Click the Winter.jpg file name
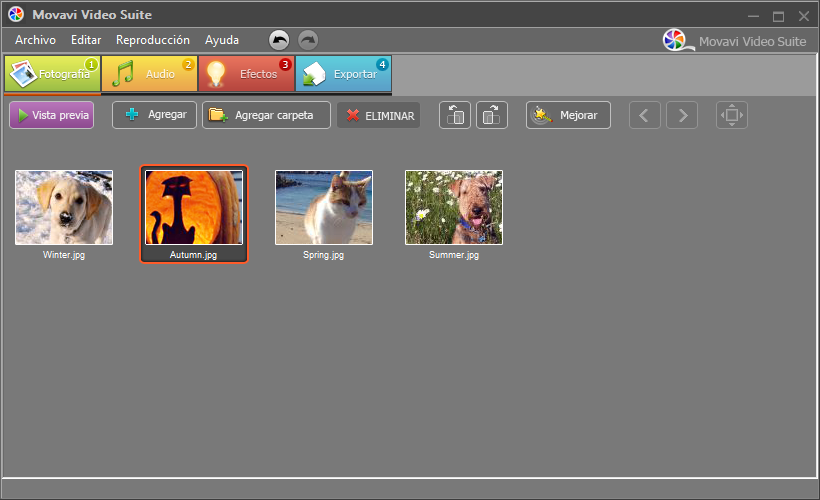Screen dimensions: 820x500 [64, 255]
